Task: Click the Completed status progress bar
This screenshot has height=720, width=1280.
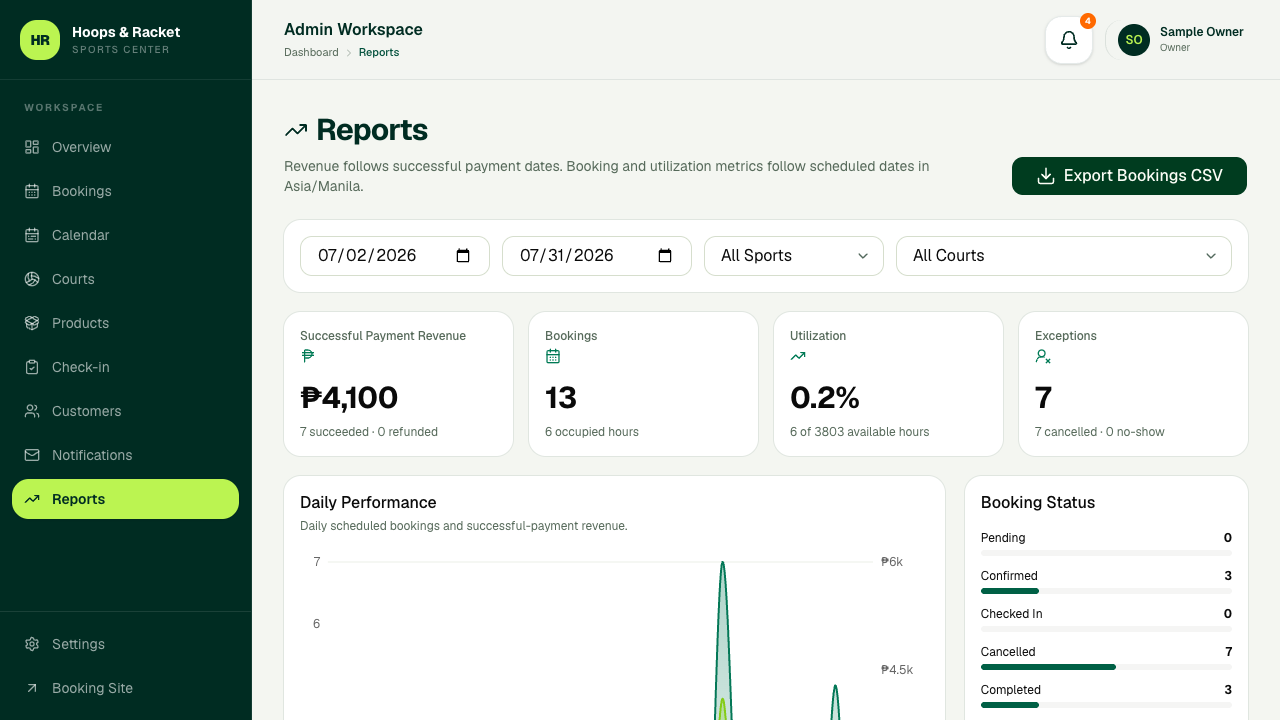Action: coord(1106,705)
